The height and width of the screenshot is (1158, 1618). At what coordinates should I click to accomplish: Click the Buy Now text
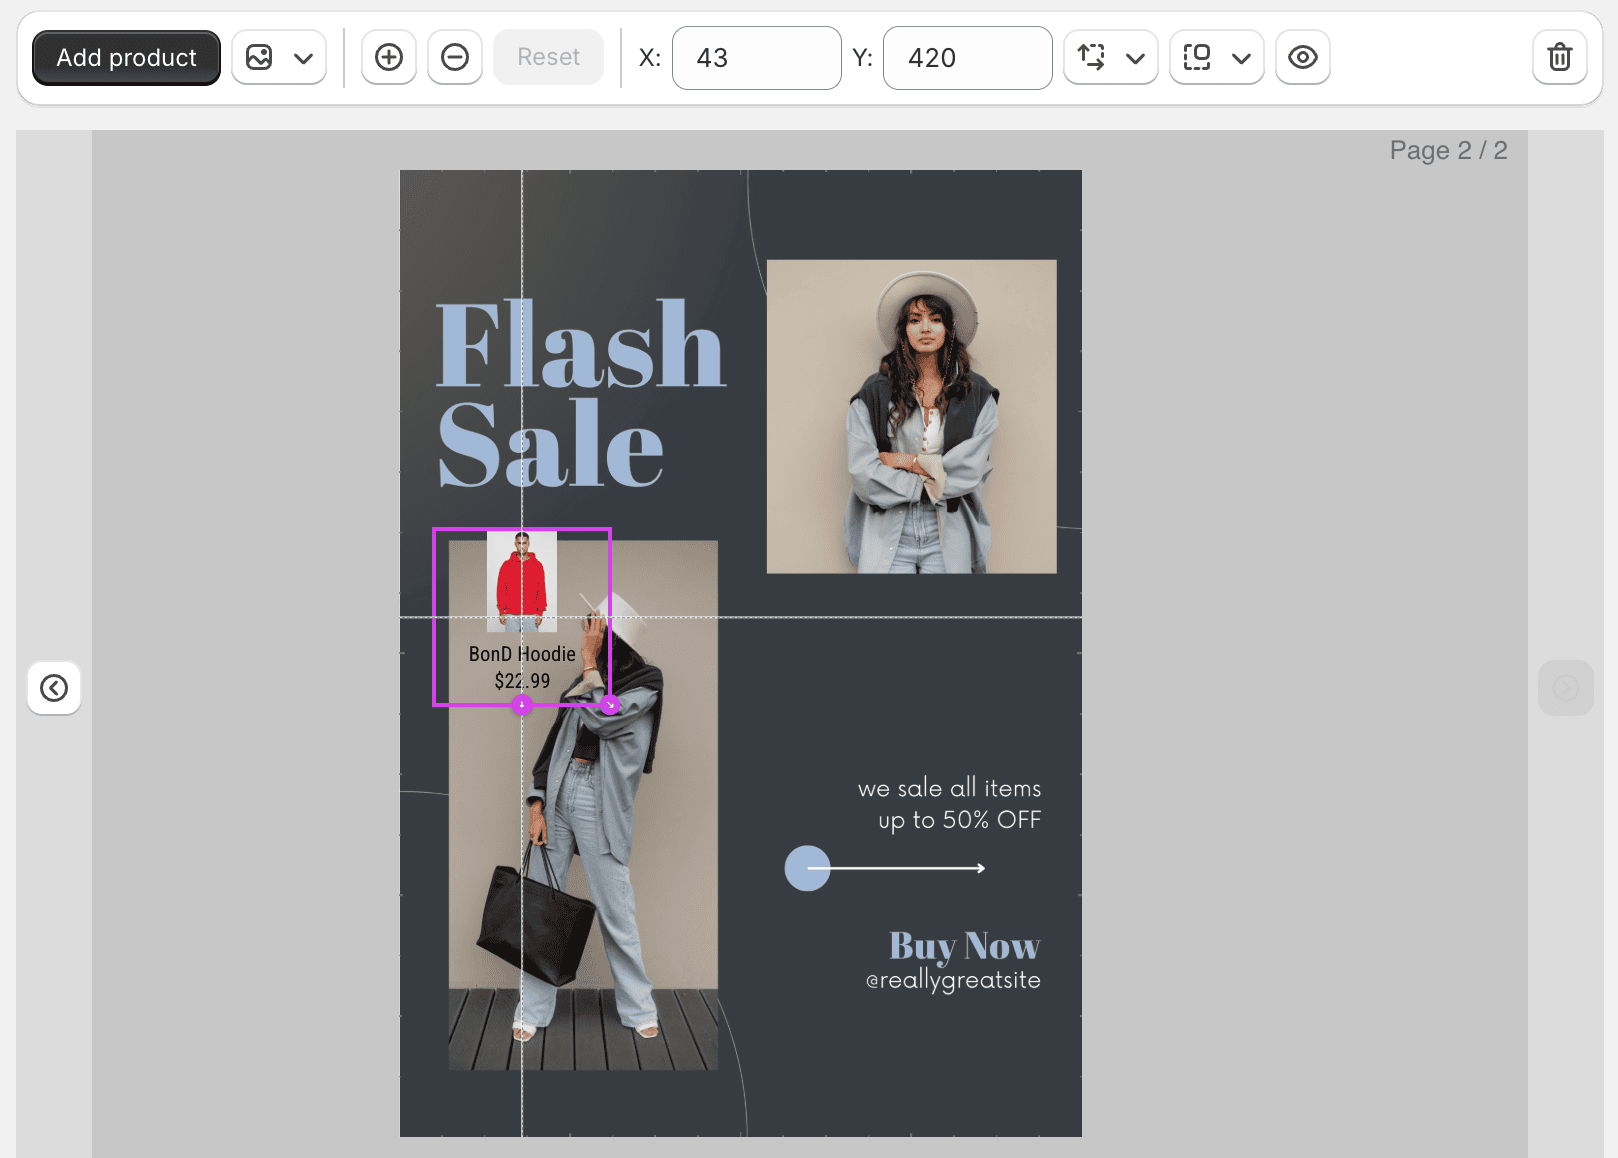pos(964,945)
